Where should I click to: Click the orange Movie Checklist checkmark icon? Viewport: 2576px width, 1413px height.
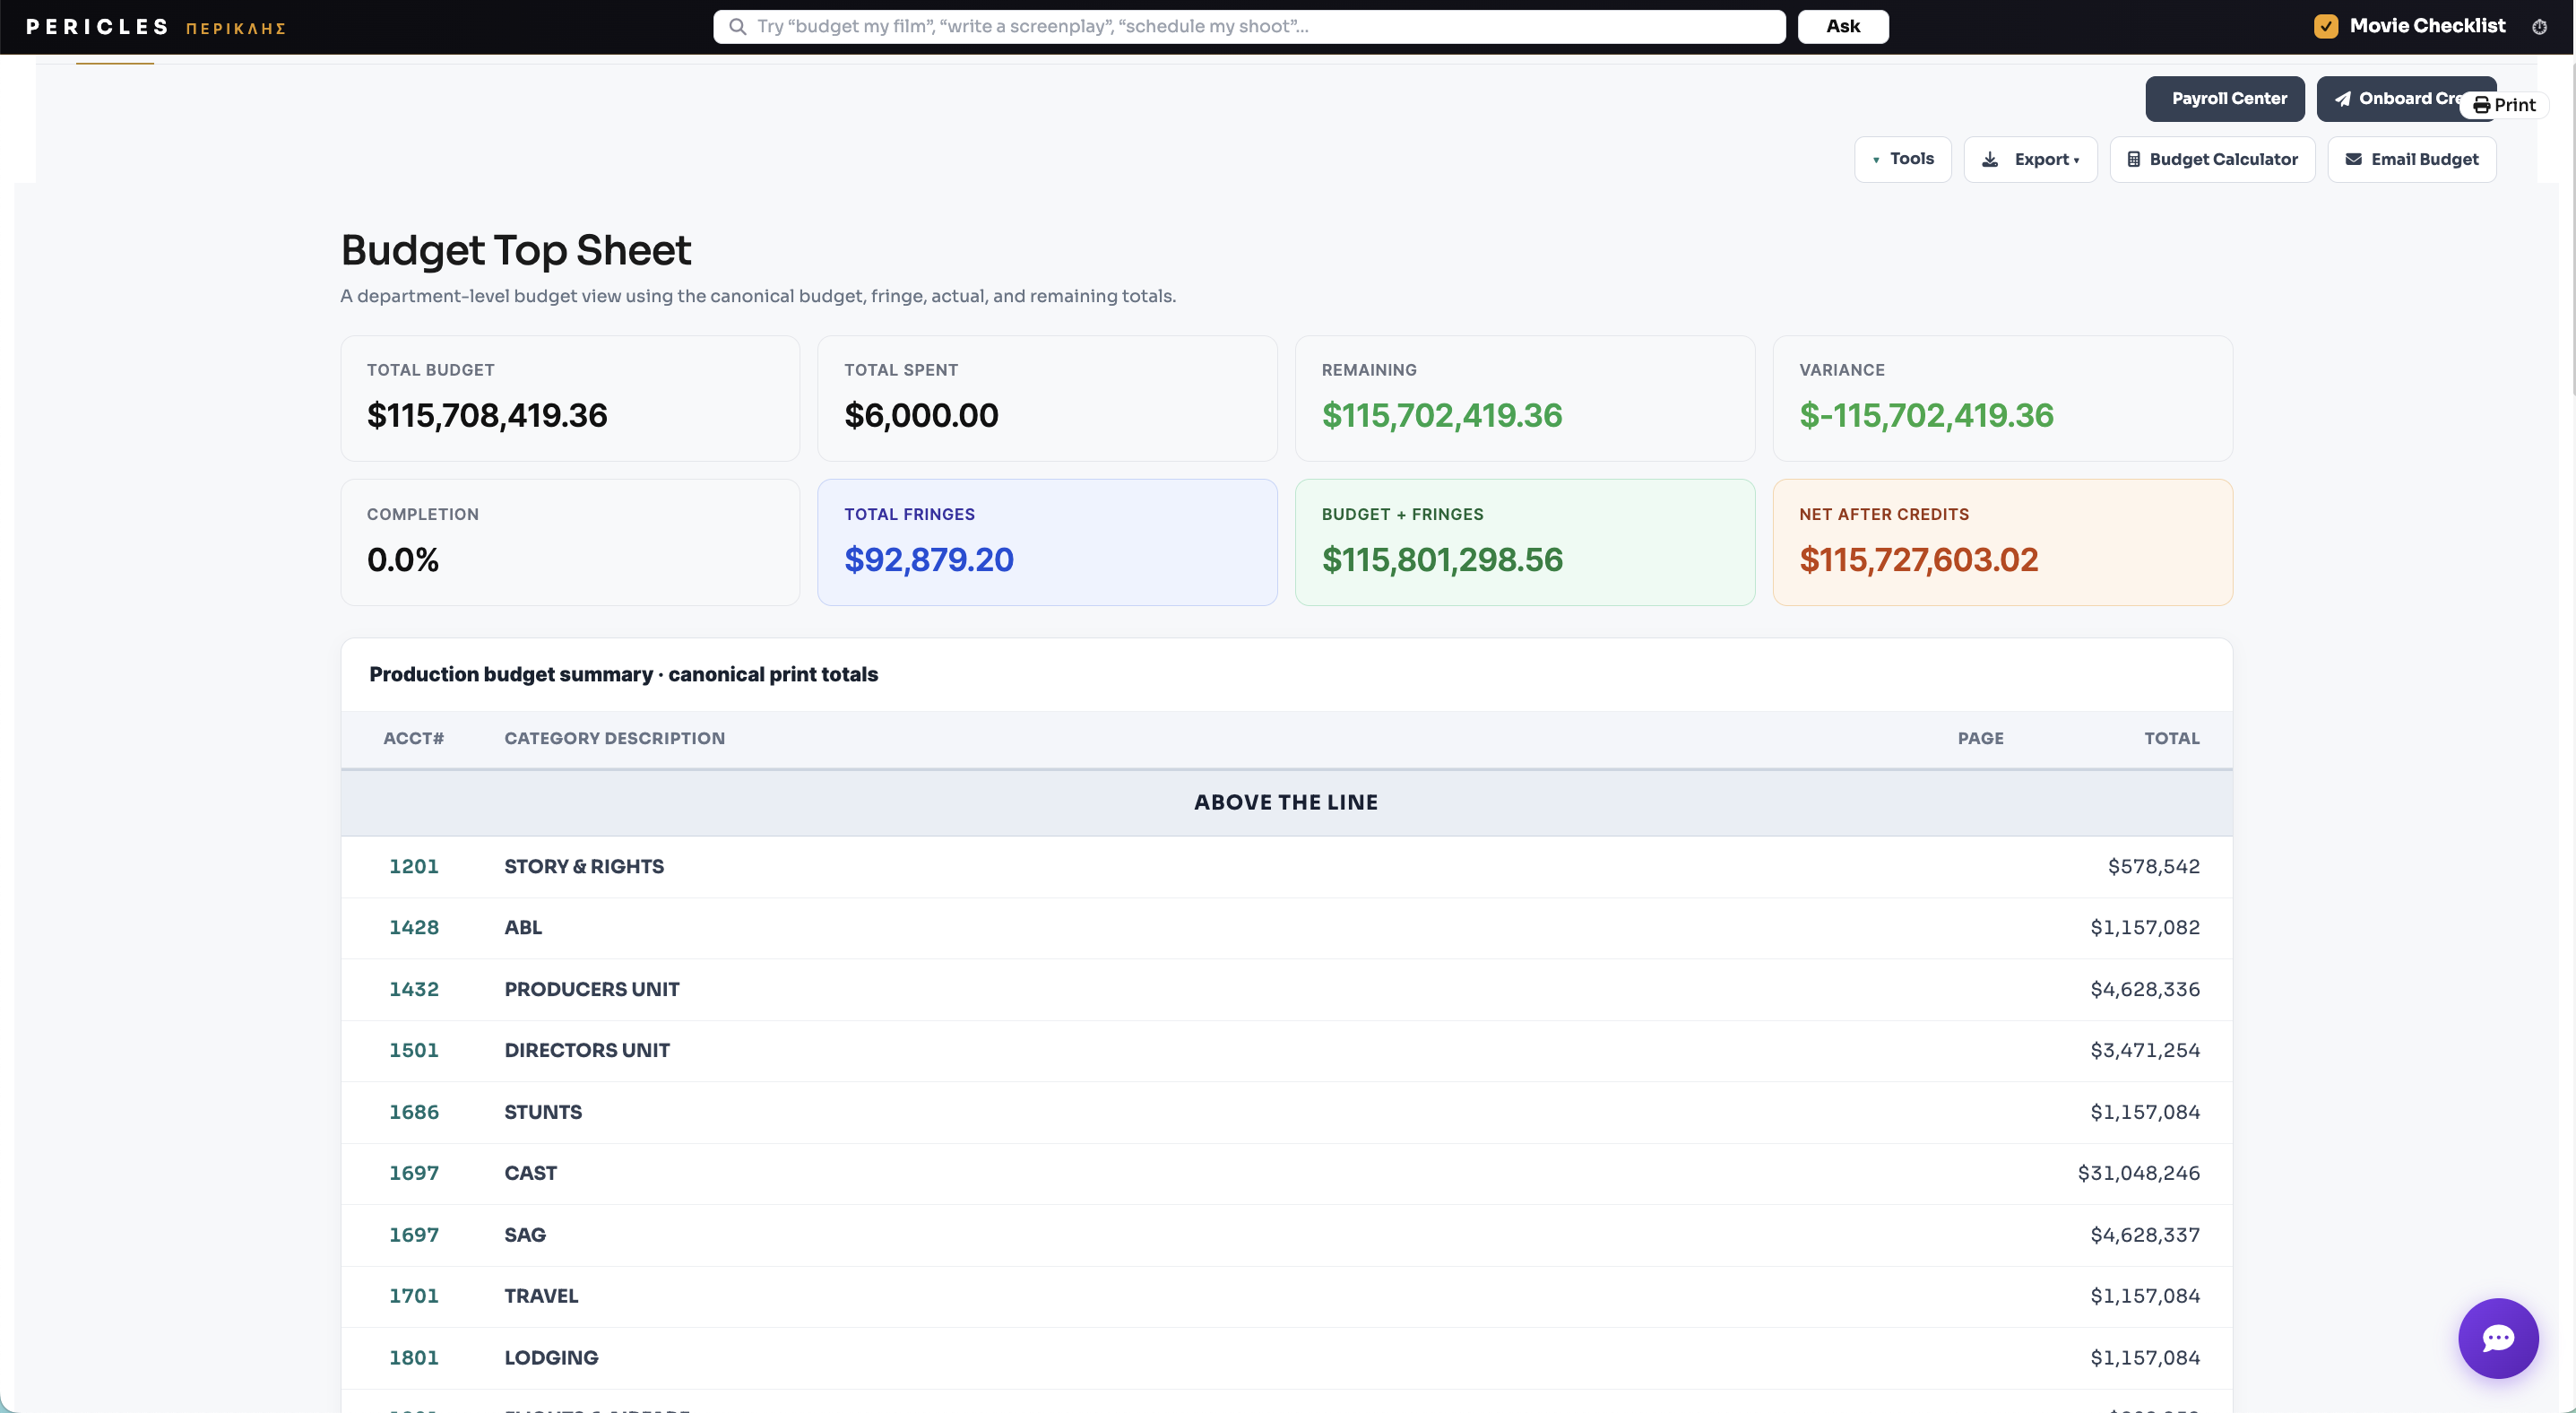pyautogui.click(x=2326, y=27)
